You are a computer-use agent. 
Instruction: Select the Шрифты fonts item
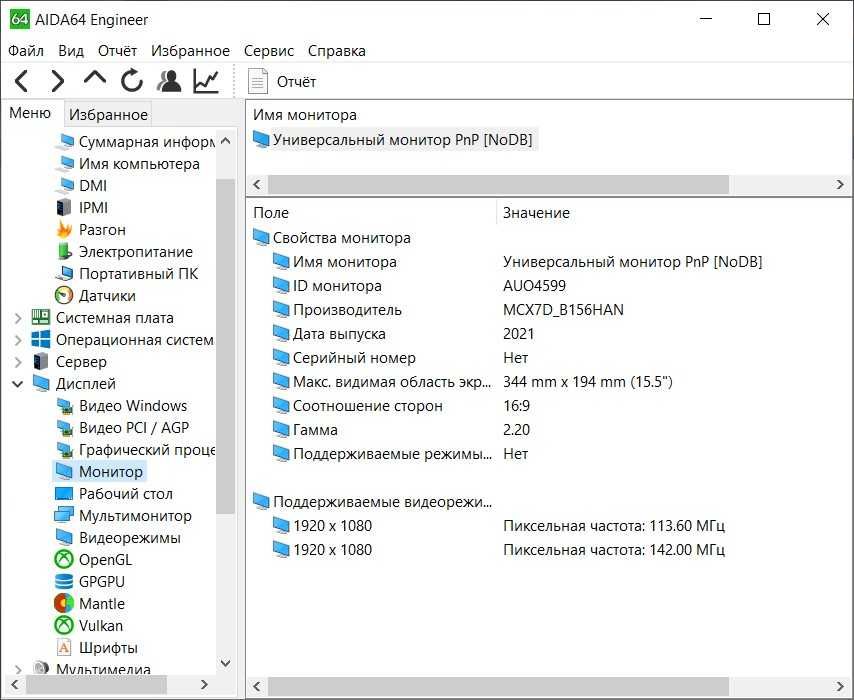point(97,648)
